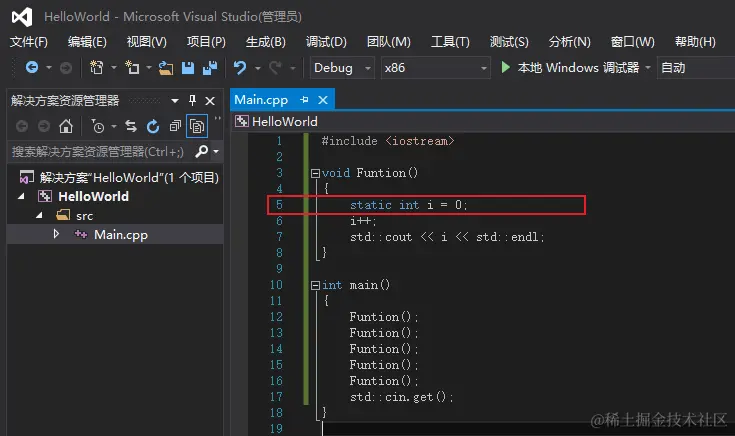Open the add new item dropdown arrow
Screen dimensions: 735x436
pos(149,68)
